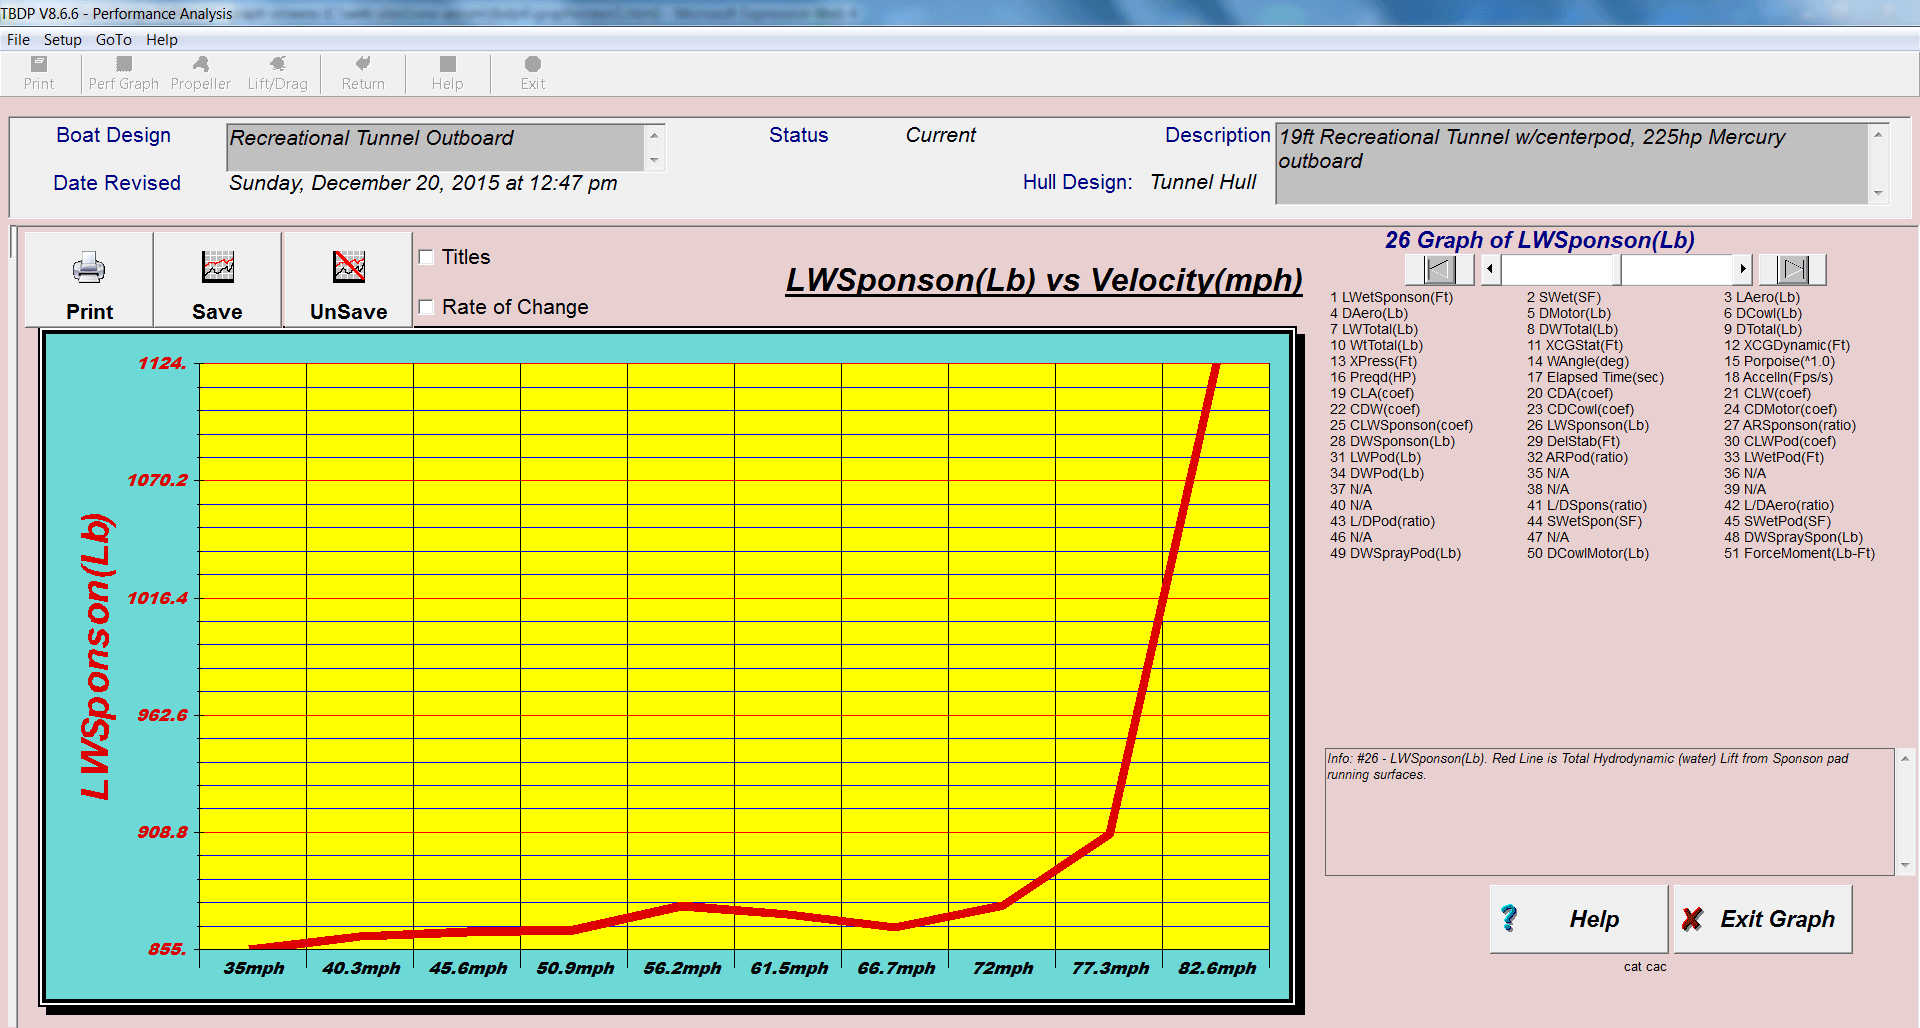Select graph 14 WAngle(deg)
This screenshot has width=1920, height=1028.
(x=1577, y=361)
